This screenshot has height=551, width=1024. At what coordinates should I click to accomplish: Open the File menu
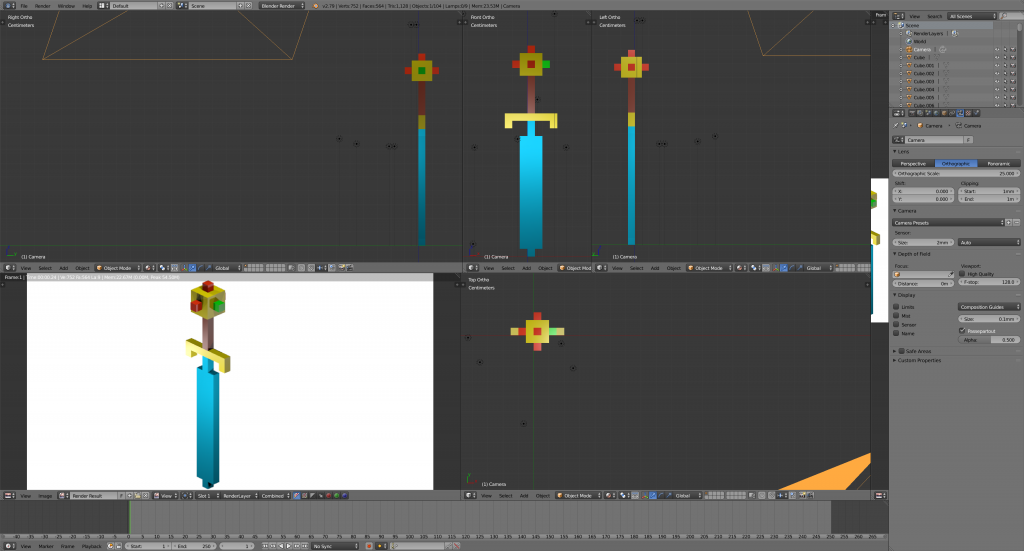24,5
